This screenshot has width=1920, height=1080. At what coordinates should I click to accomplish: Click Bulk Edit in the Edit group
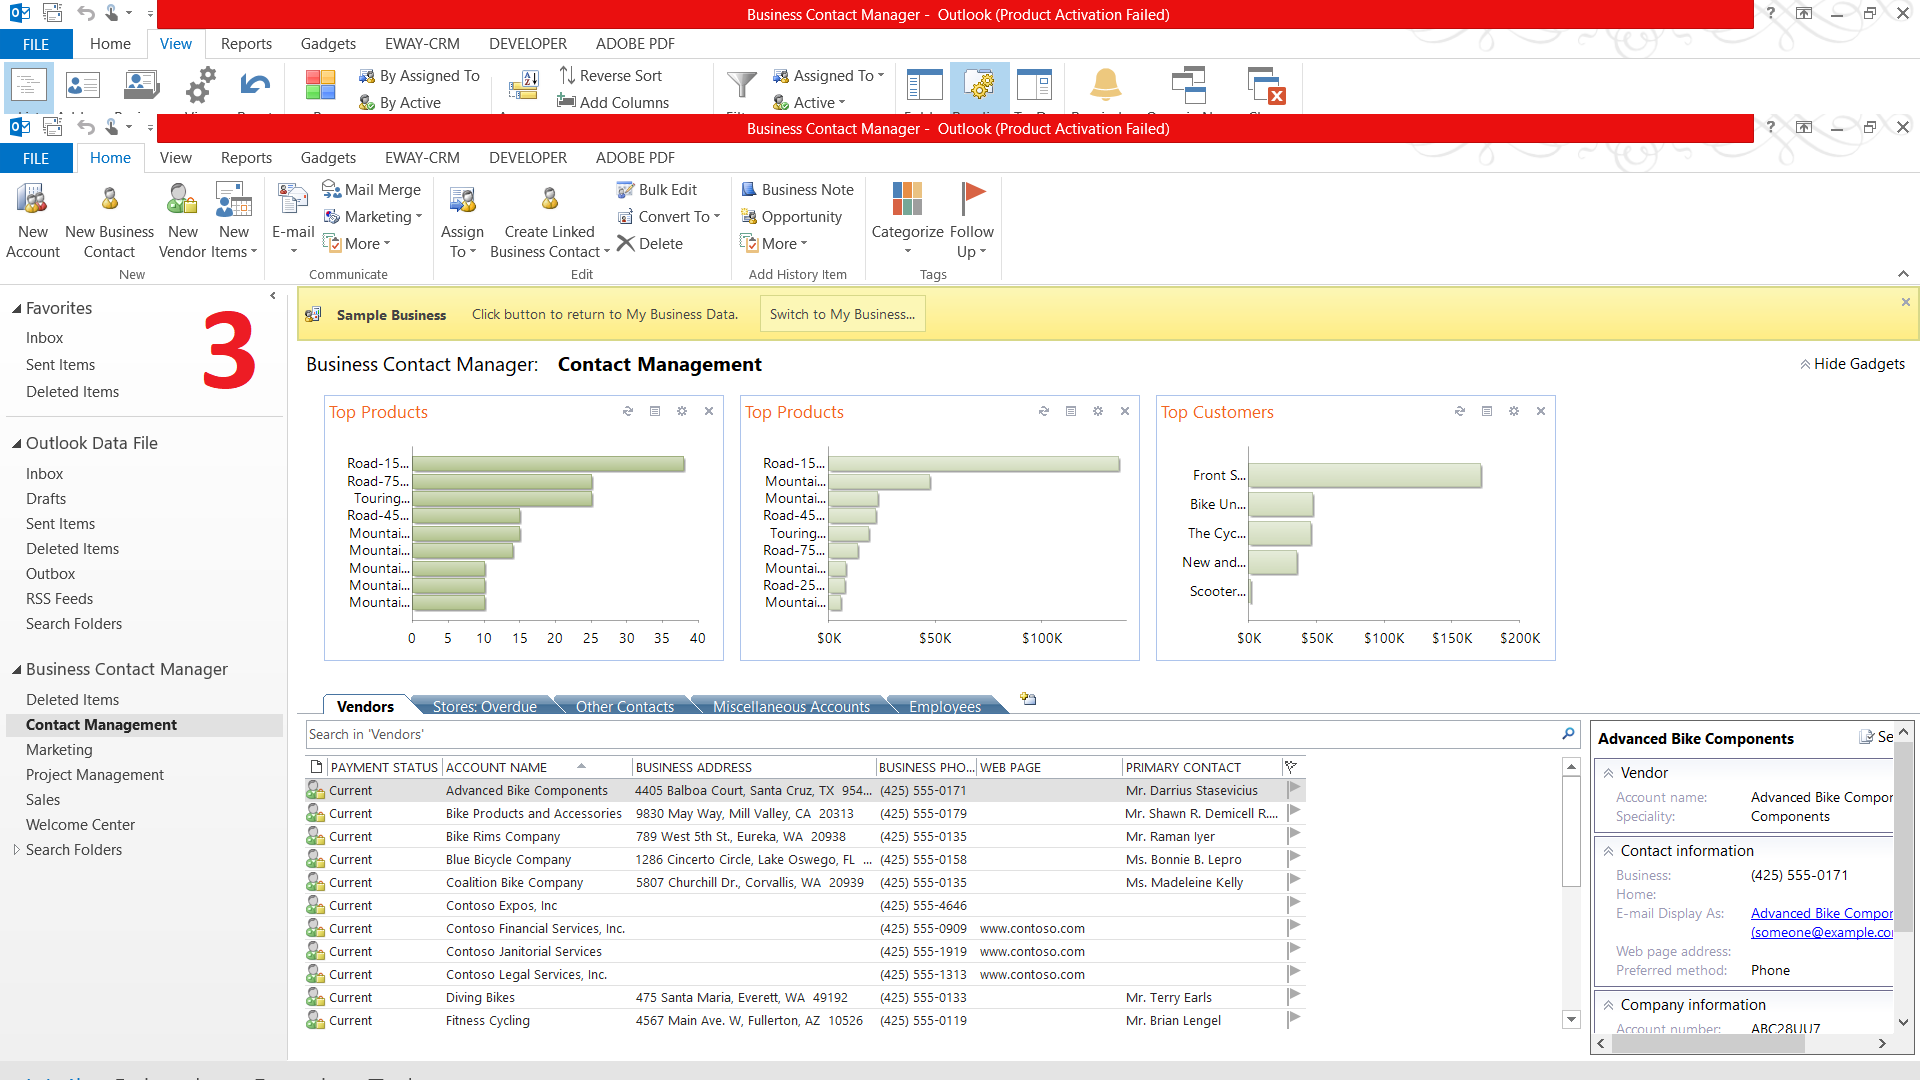coord(657,189)
